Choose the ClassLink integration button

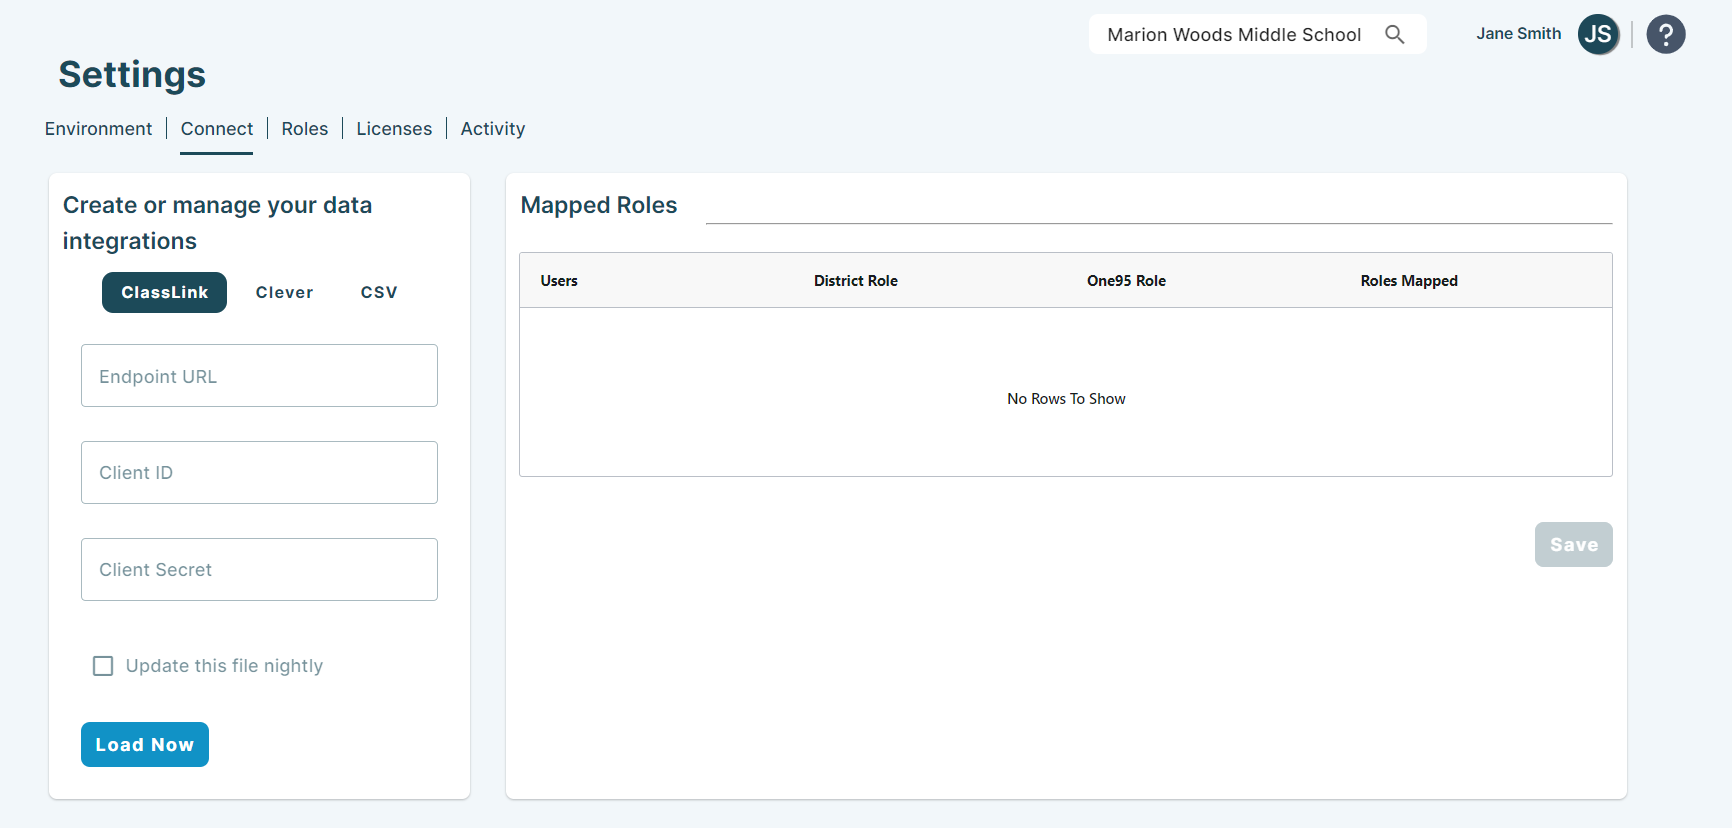[x=164, y=292]
